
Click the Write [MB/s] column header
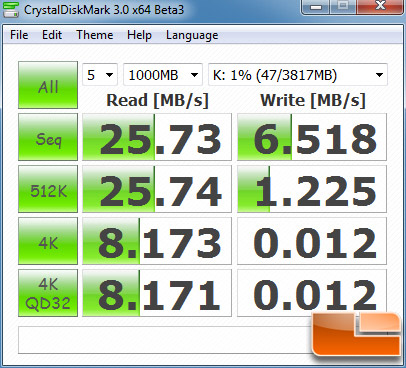313,100
